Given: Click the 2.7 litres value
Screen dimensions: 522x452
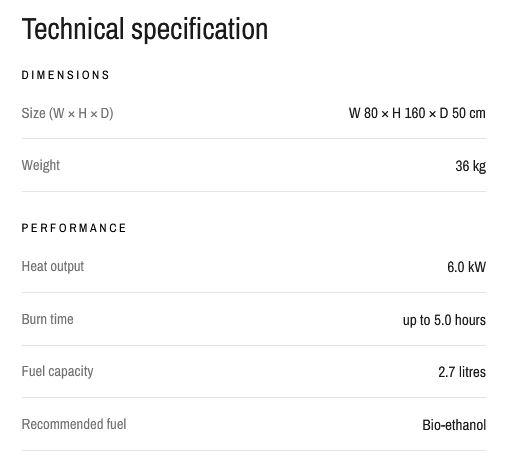Looking at the screenshot, I should point(462,372).
